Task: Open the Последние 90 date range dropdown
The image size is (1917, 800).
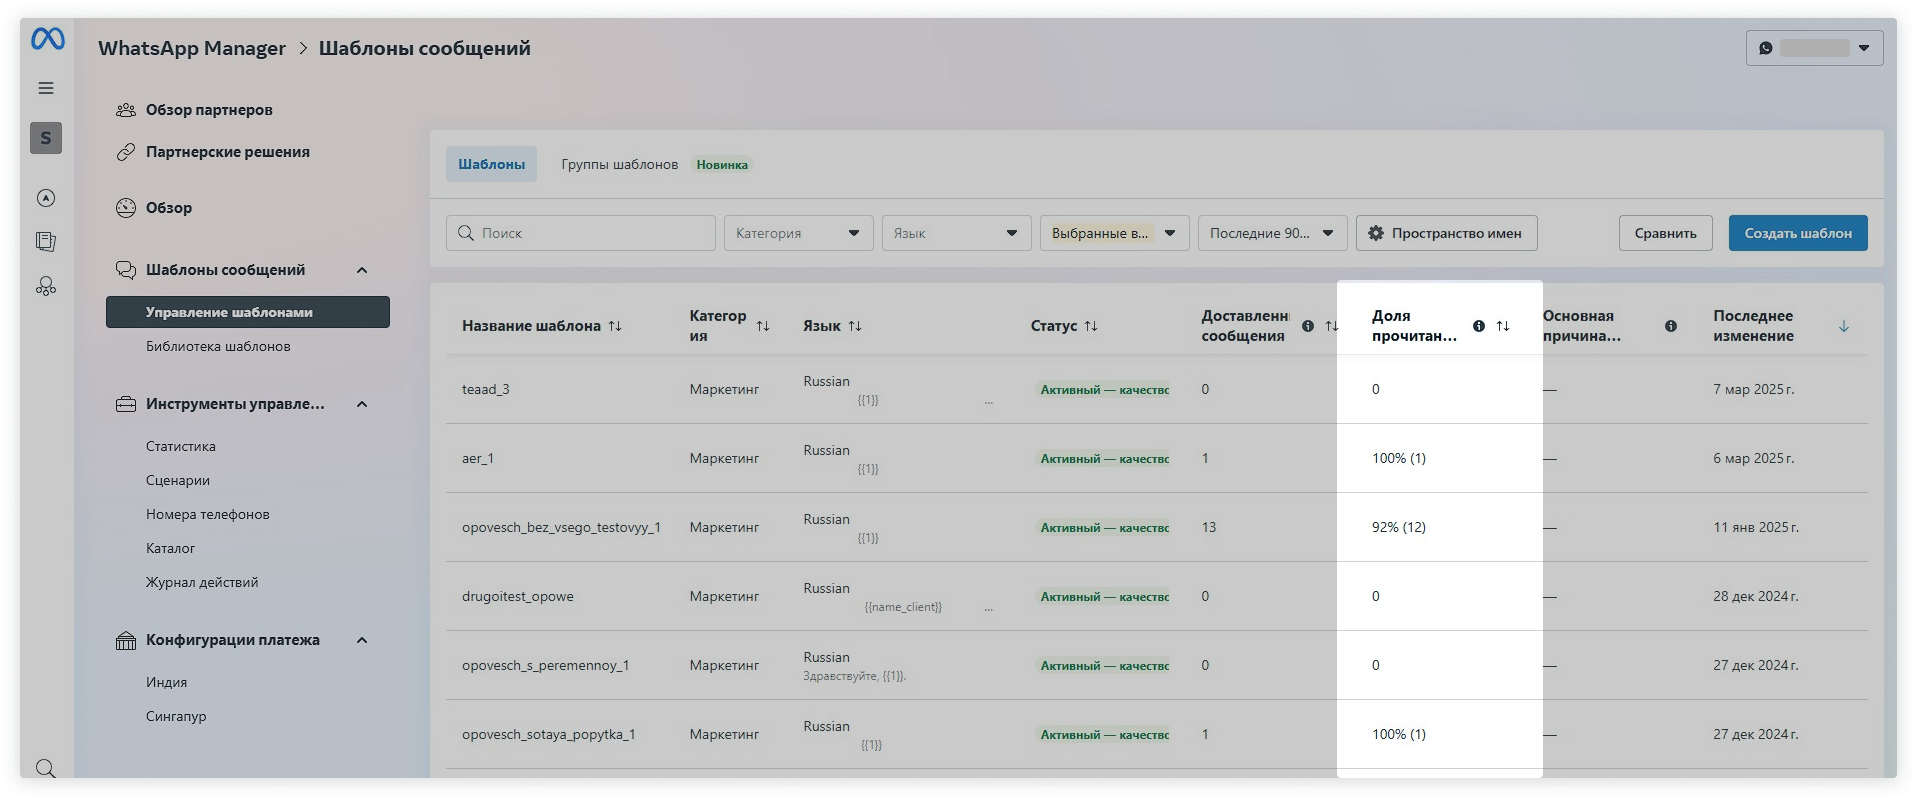Action: tap(1272, 233)
